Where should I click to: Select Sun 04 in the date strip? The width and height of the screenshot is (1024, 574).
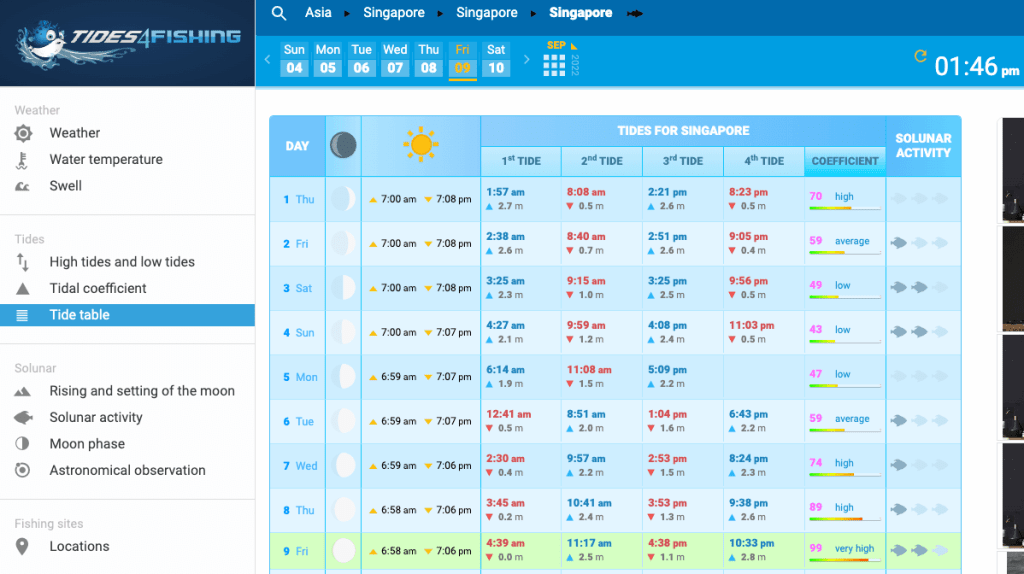pos(294,59)
